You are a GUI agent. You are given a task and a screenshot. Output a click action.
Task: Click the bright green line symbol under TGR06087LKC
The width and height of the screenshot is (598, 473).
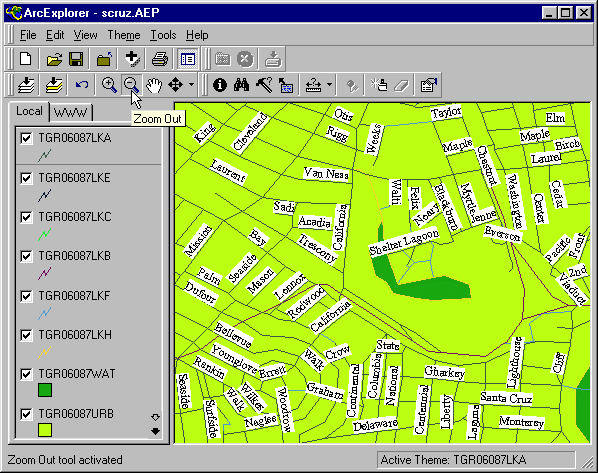pyautogui.click(x=45, y=234)
